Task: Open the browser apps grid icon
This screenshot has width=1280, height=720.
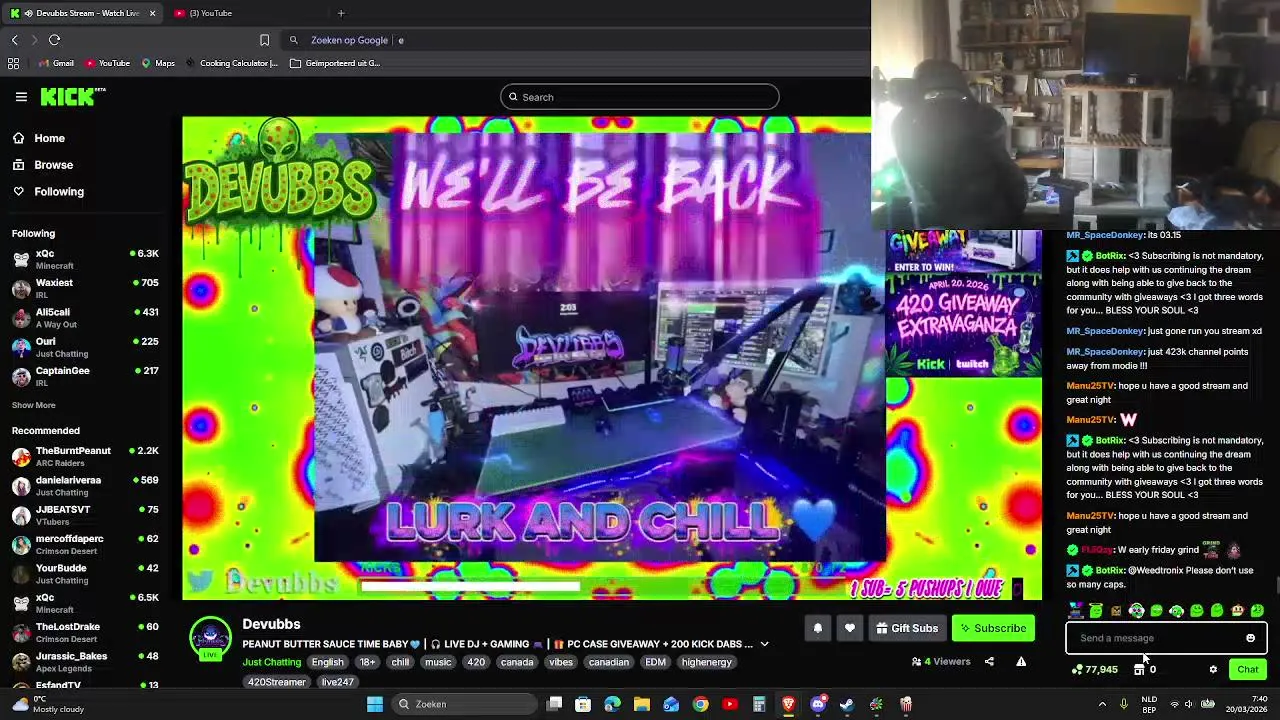Action: click(13, 63)
